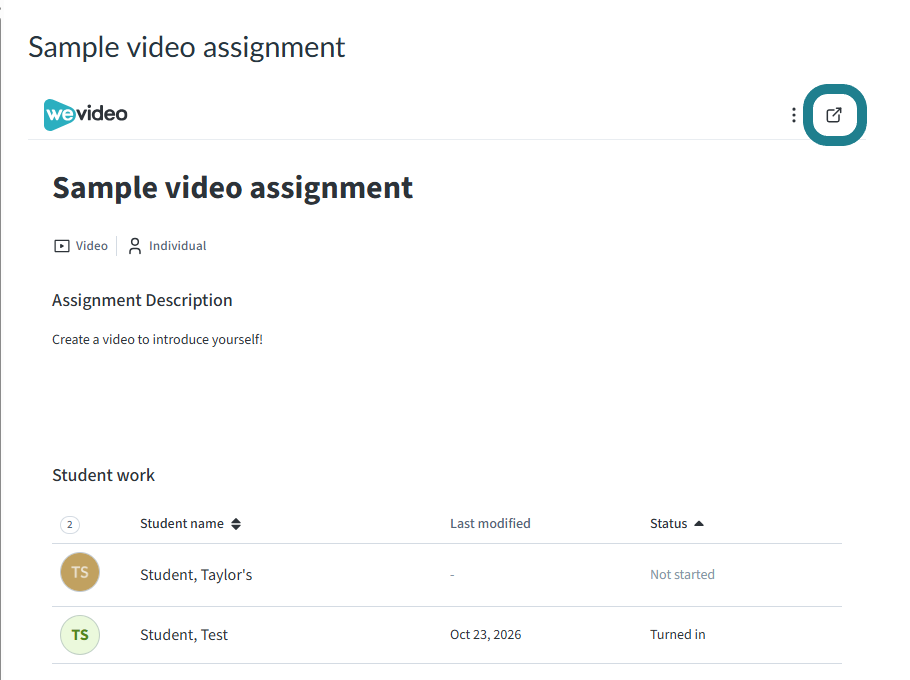Click the Student name header label

coord(182,523)
